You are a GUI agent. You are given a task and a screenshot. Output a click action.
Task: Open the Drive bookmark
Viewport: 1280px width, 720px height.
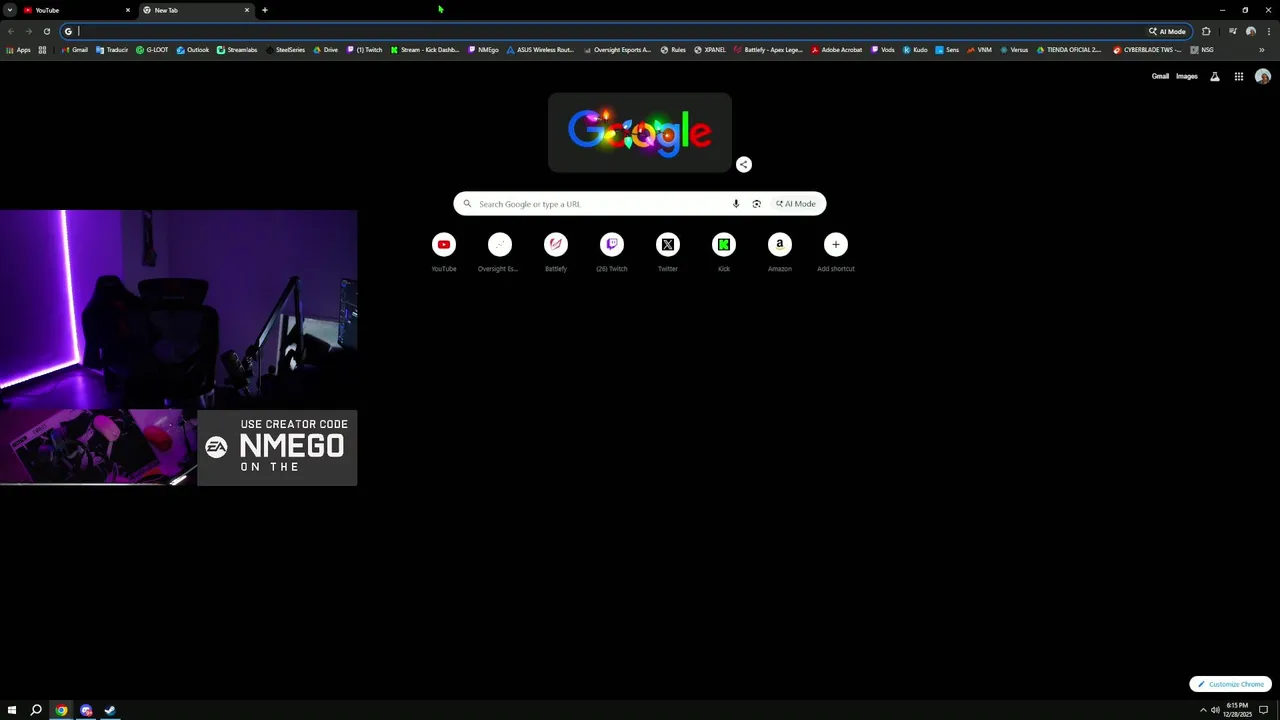click(326, 49)
